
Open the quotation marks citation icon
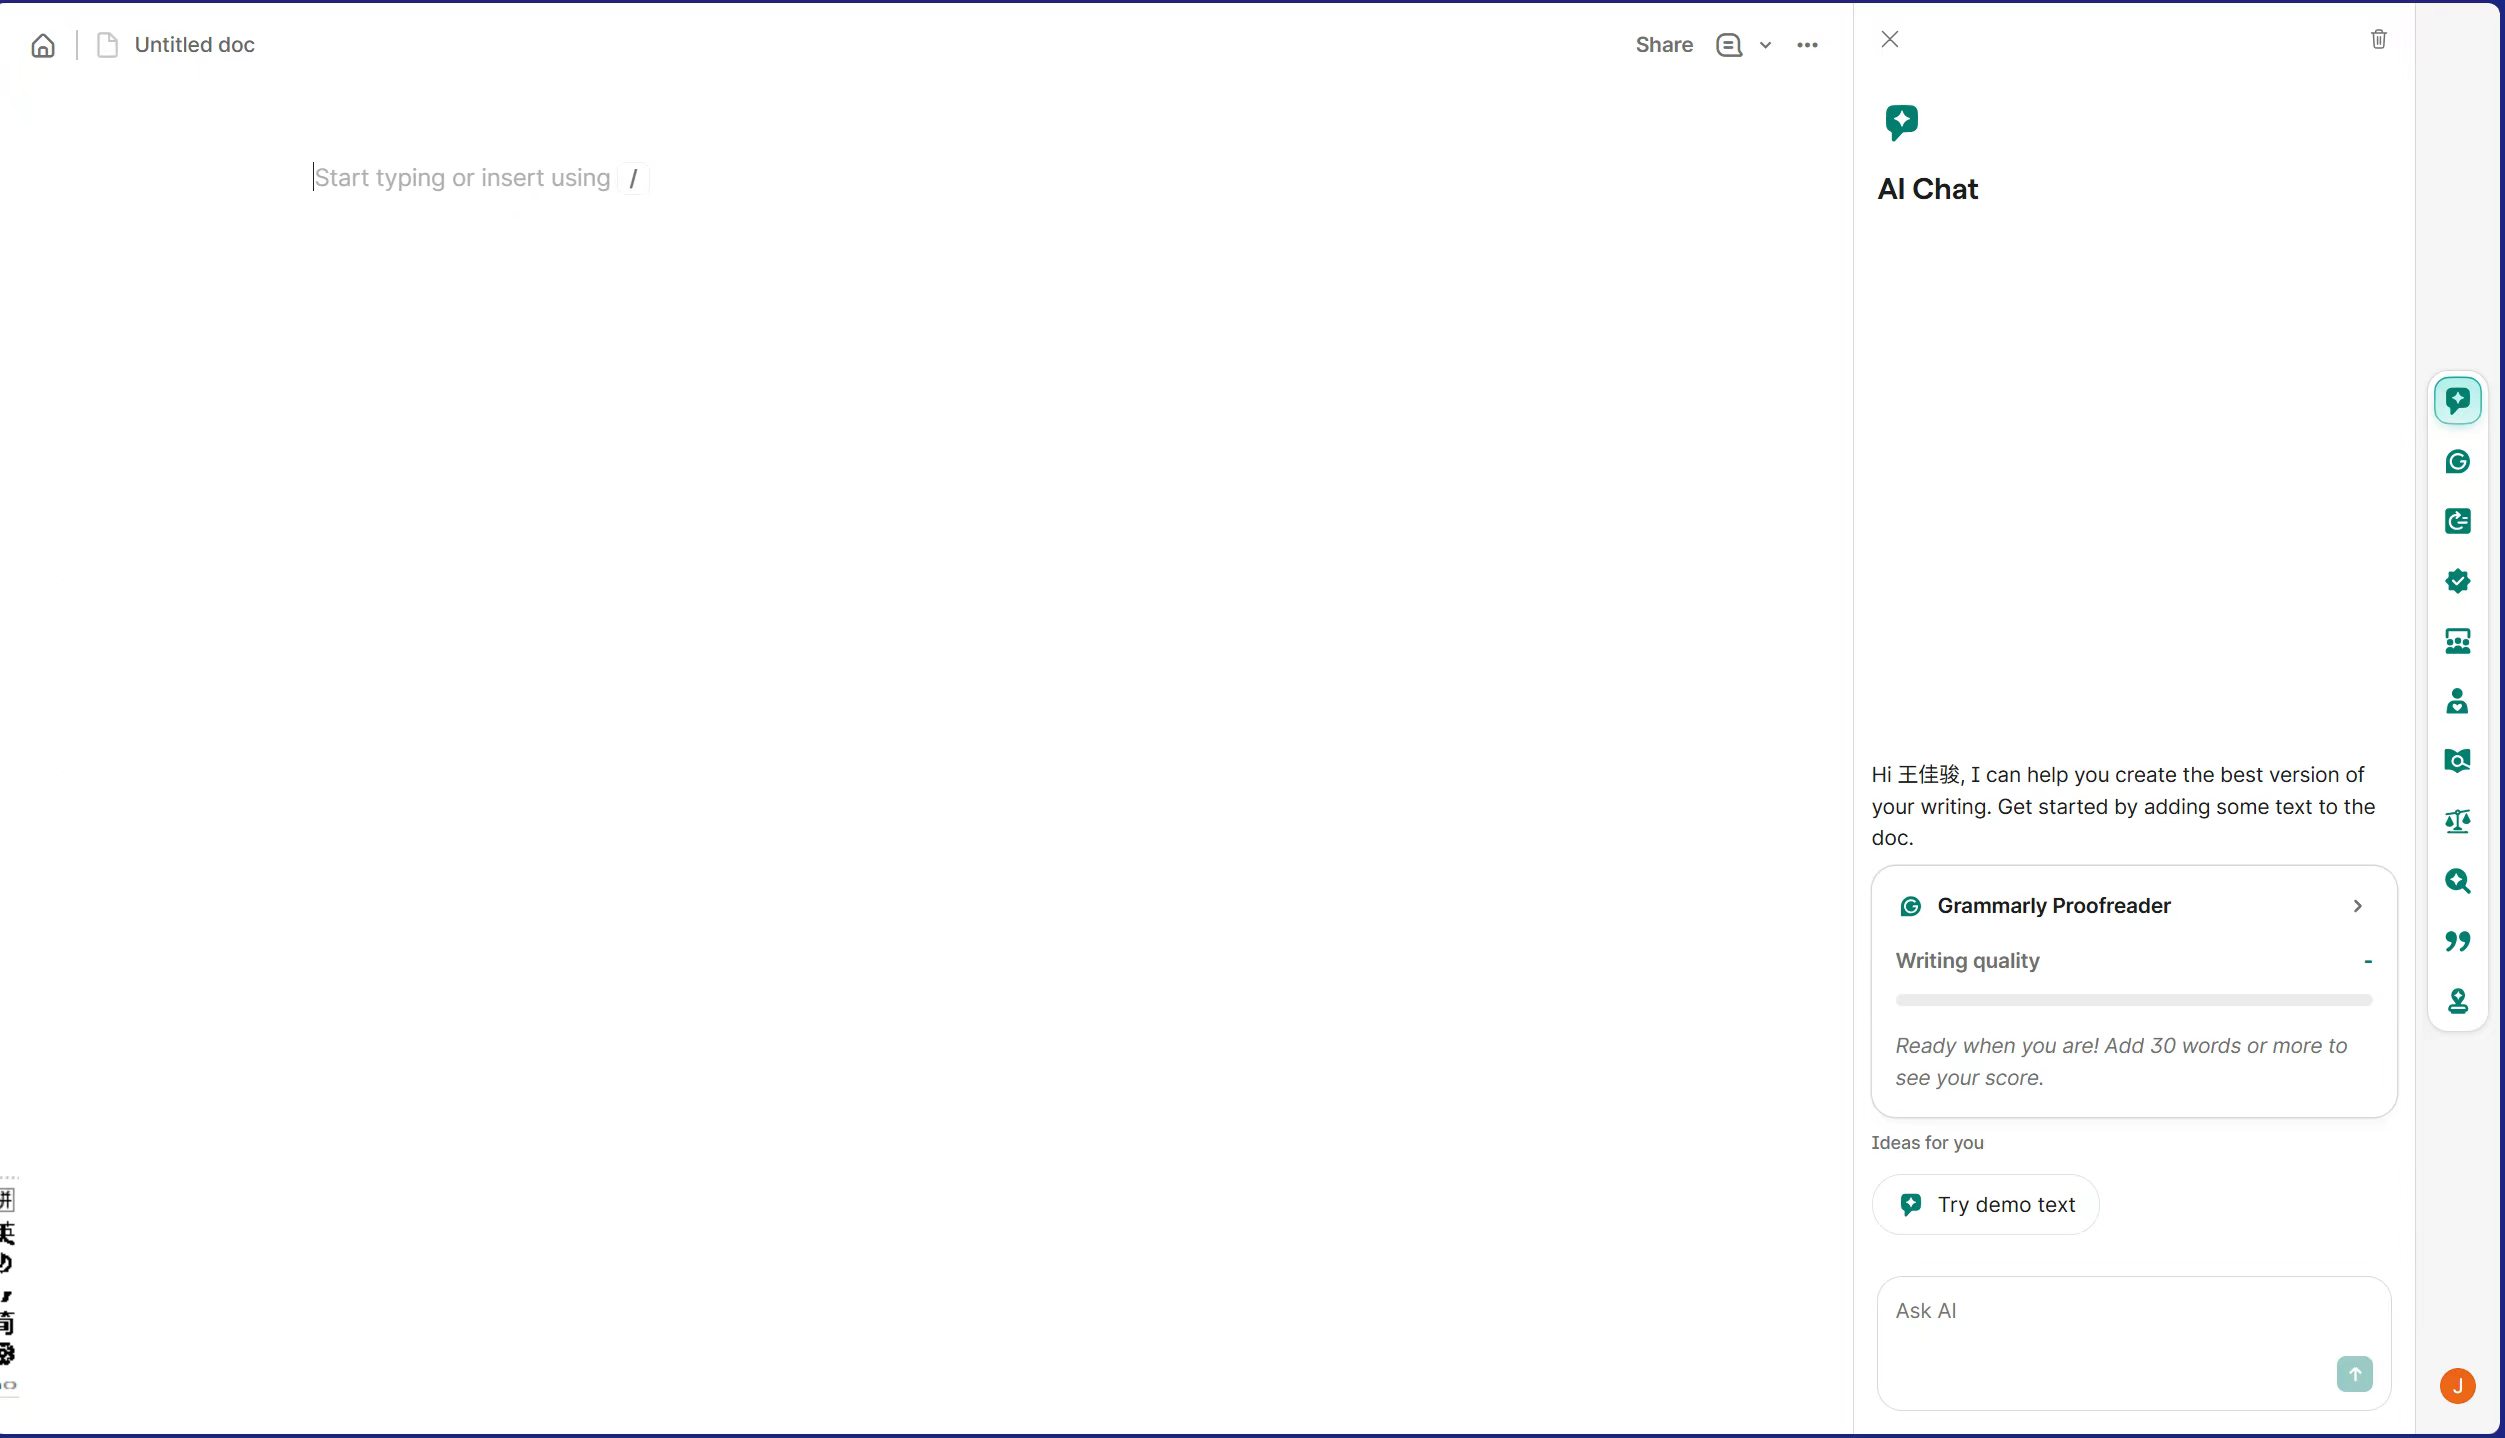click(2457, 941)
